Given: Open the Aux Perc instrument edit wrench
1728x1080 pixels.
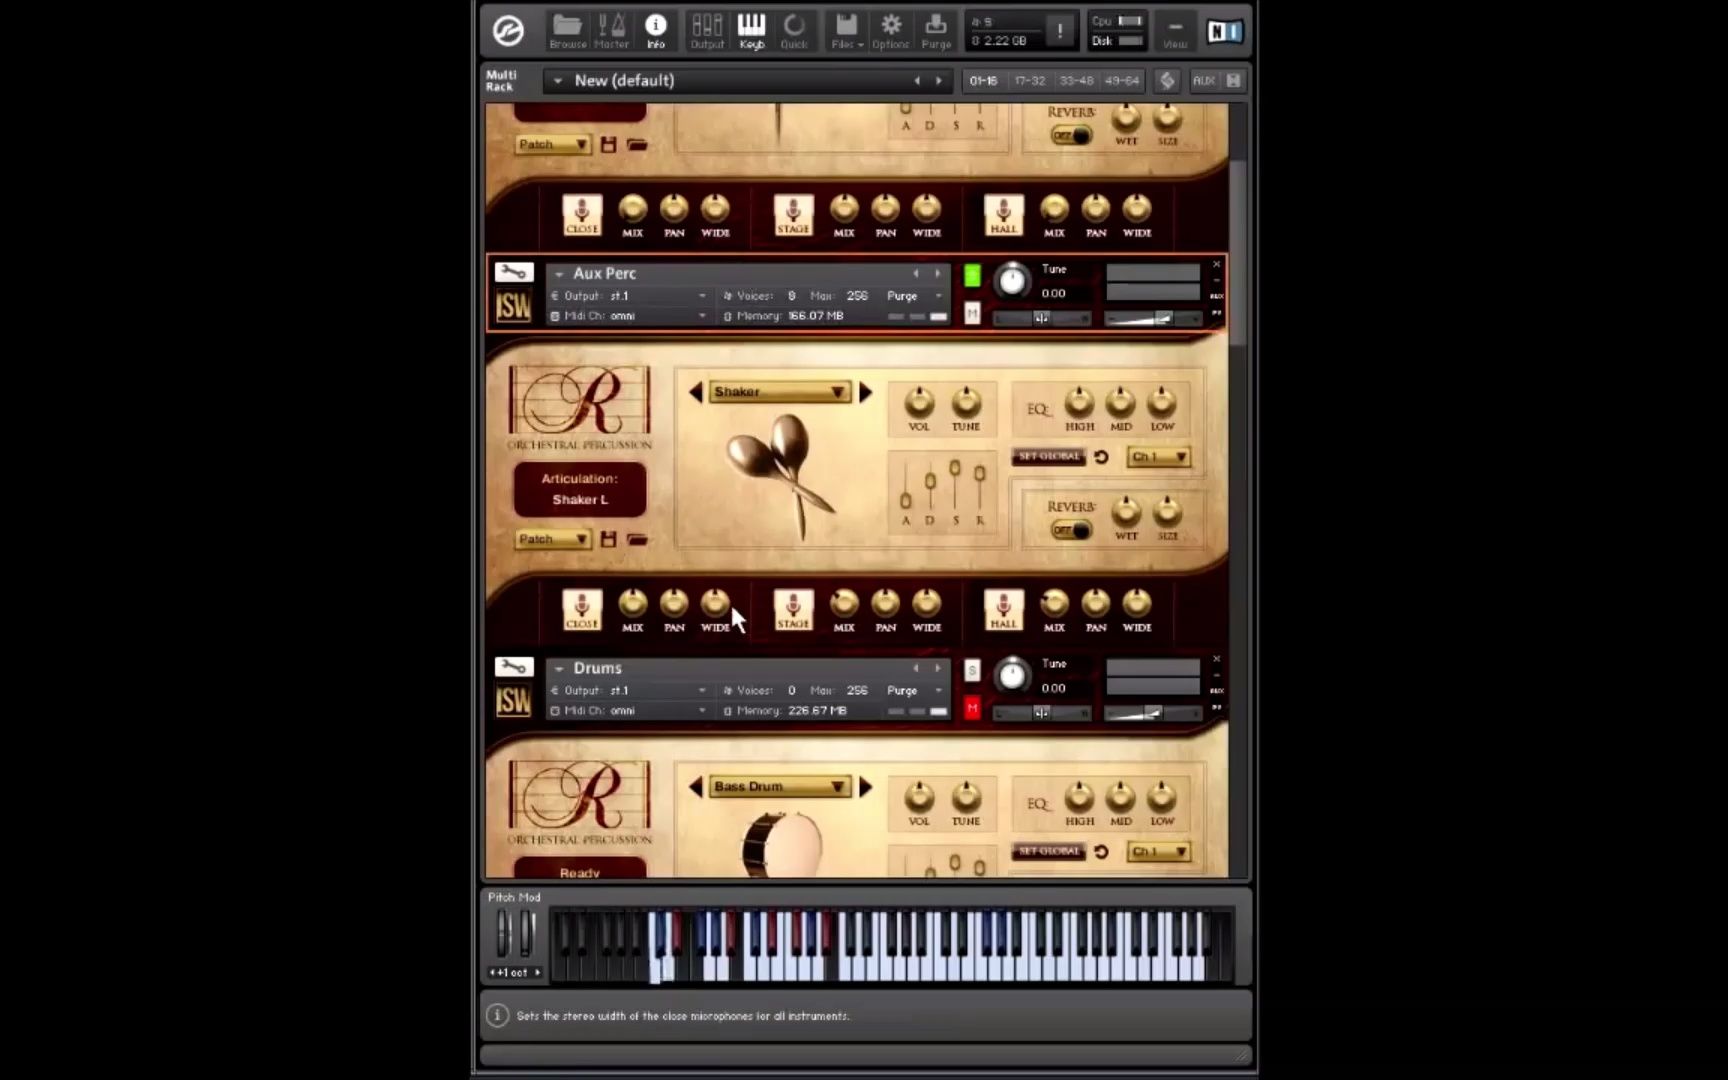Looking at the screenshot, I should point(514,271).
